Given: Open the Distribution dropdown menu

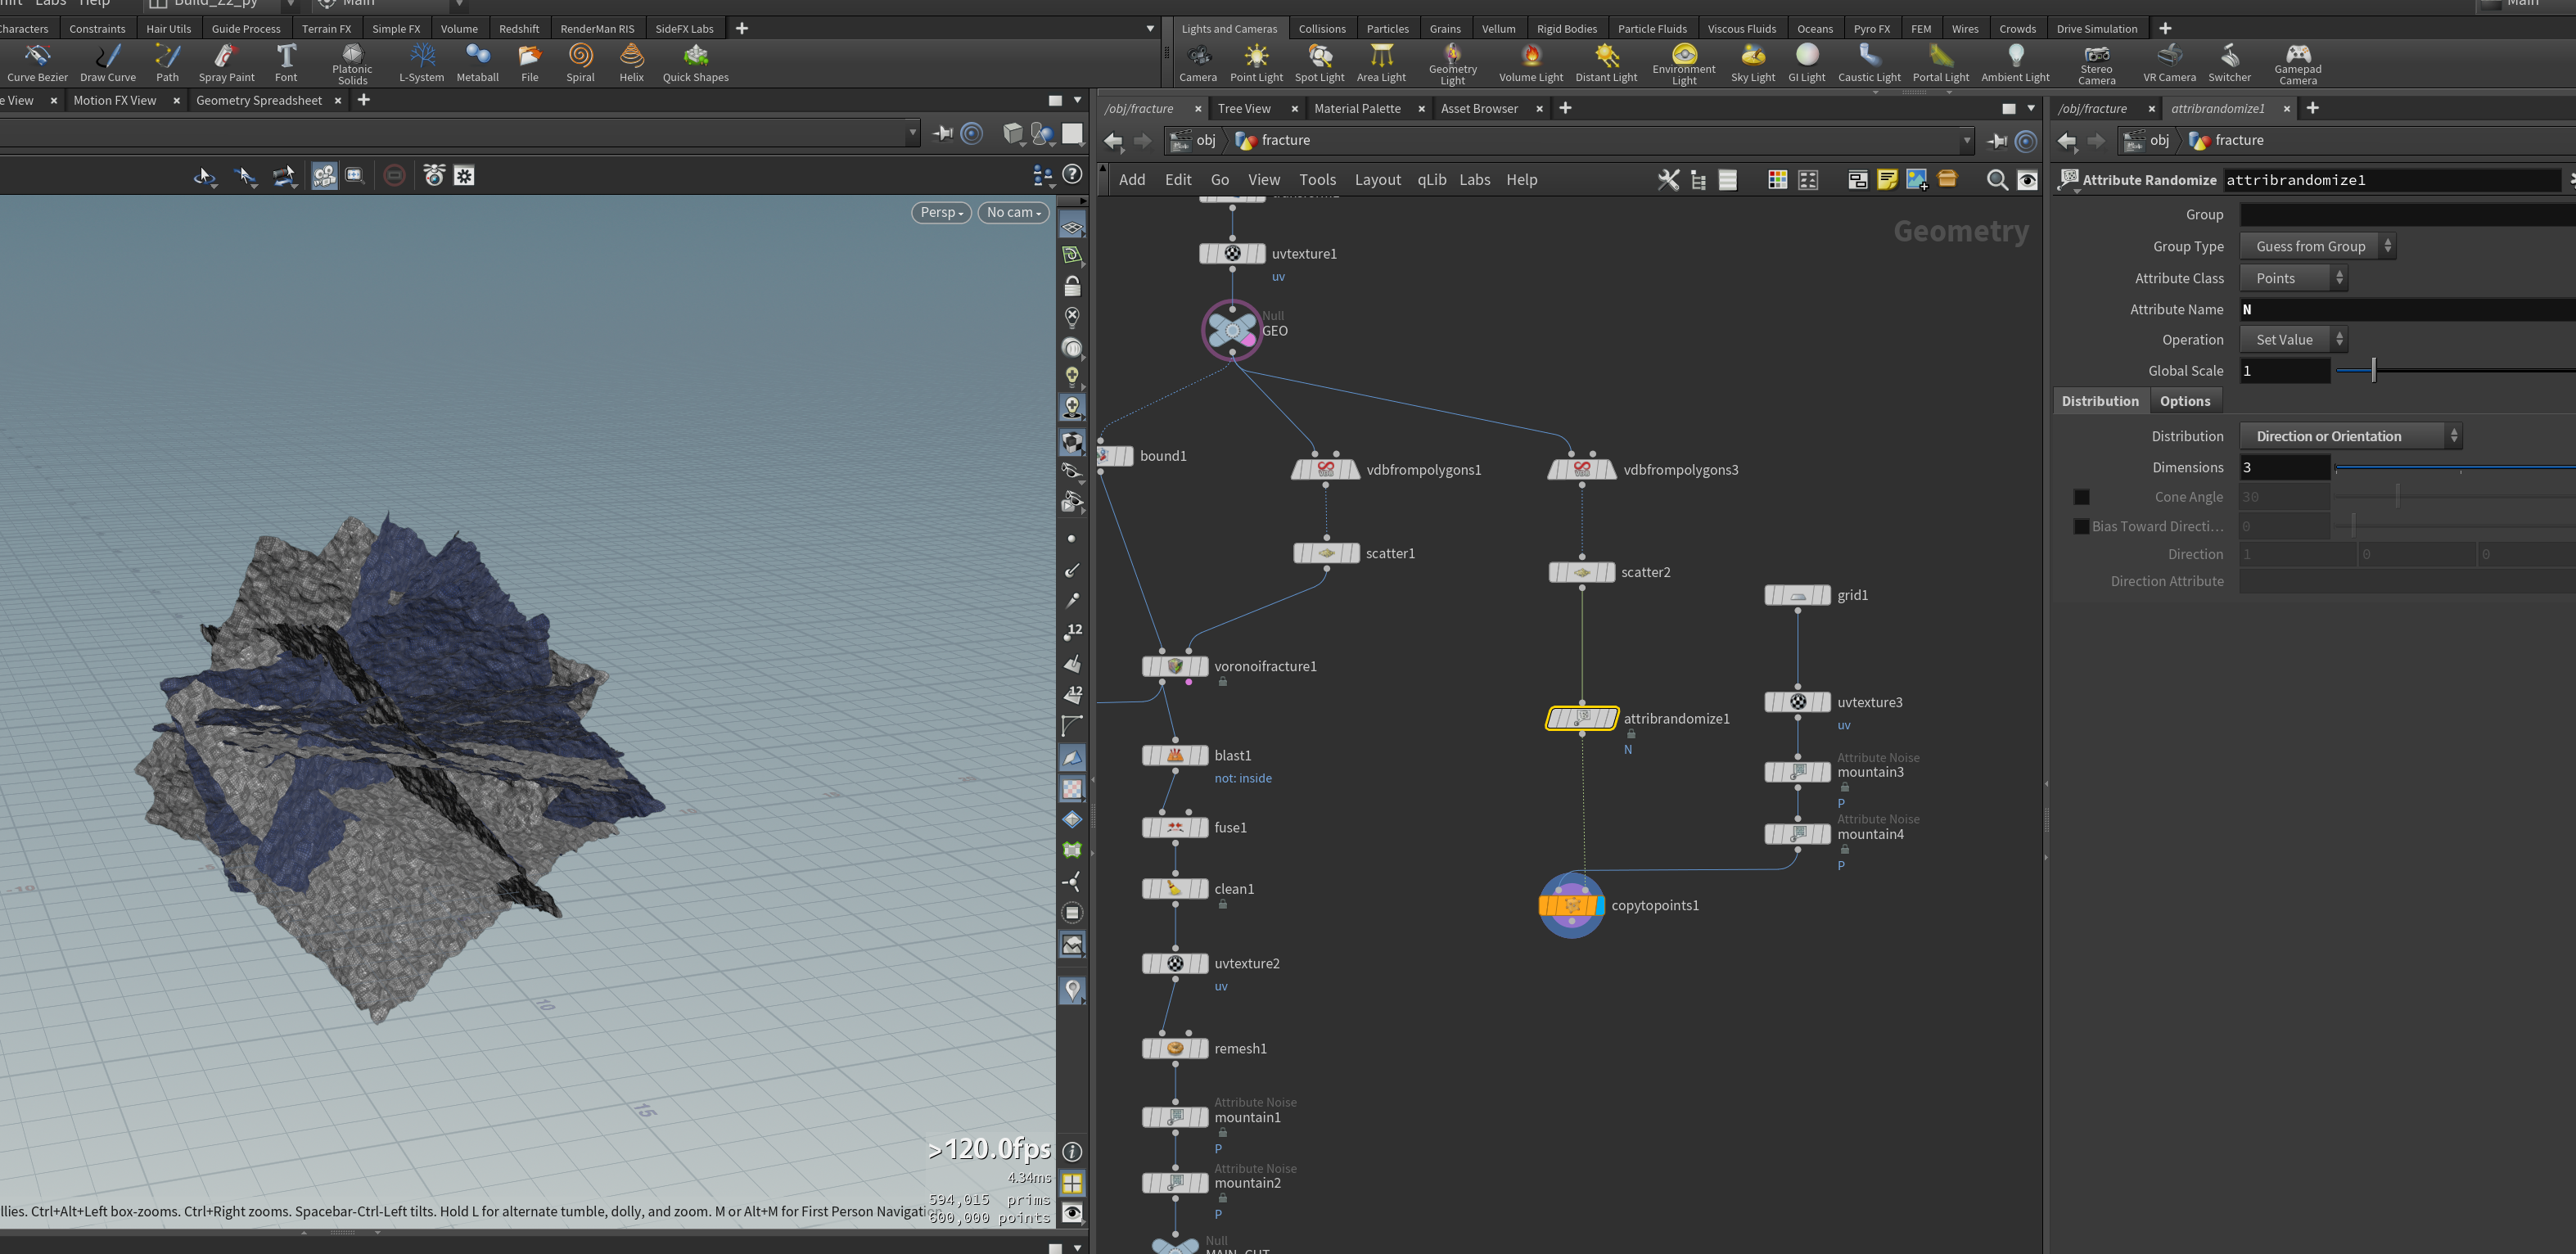Looking at the screenshot, I should tap(2350, 436).
